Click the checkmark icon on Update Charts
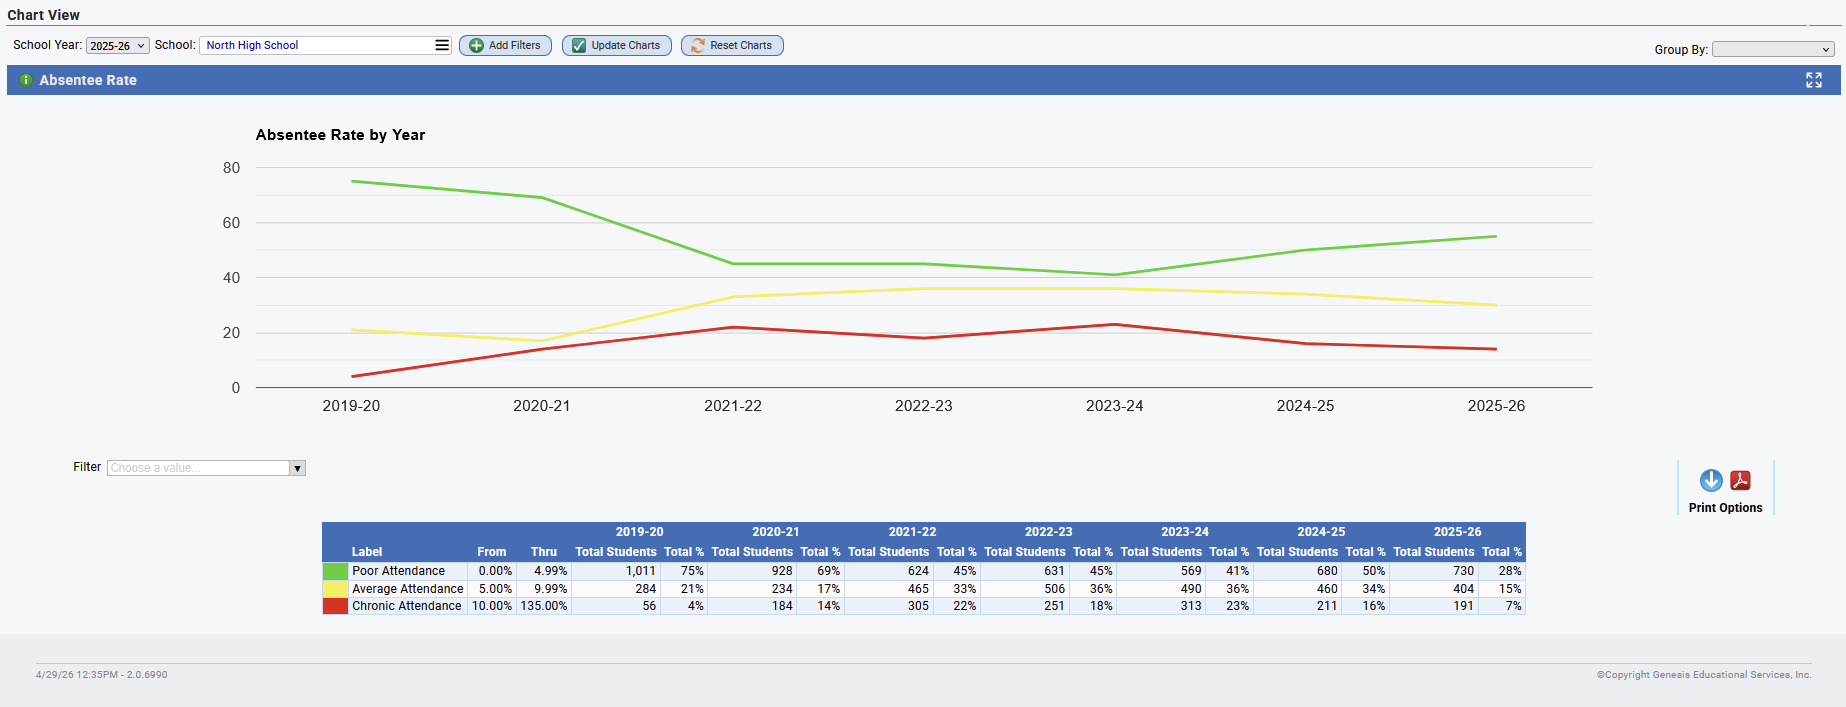Screen dimensions: 1846x707 point(579,46)
